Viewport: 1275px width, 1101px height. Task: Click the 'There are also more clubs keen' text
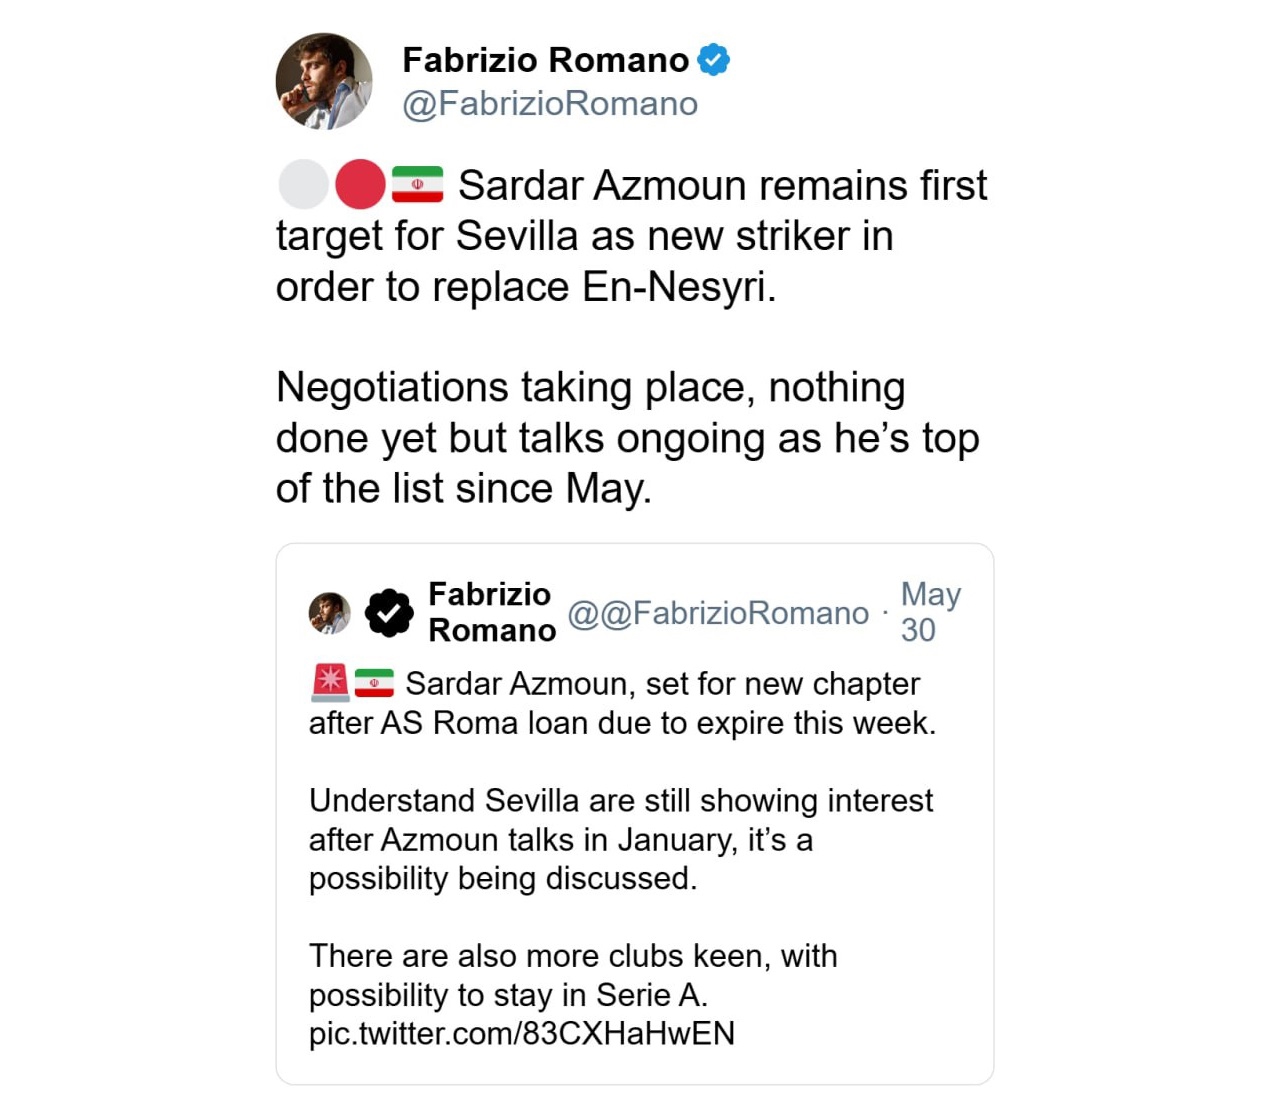tap(573, 956)
